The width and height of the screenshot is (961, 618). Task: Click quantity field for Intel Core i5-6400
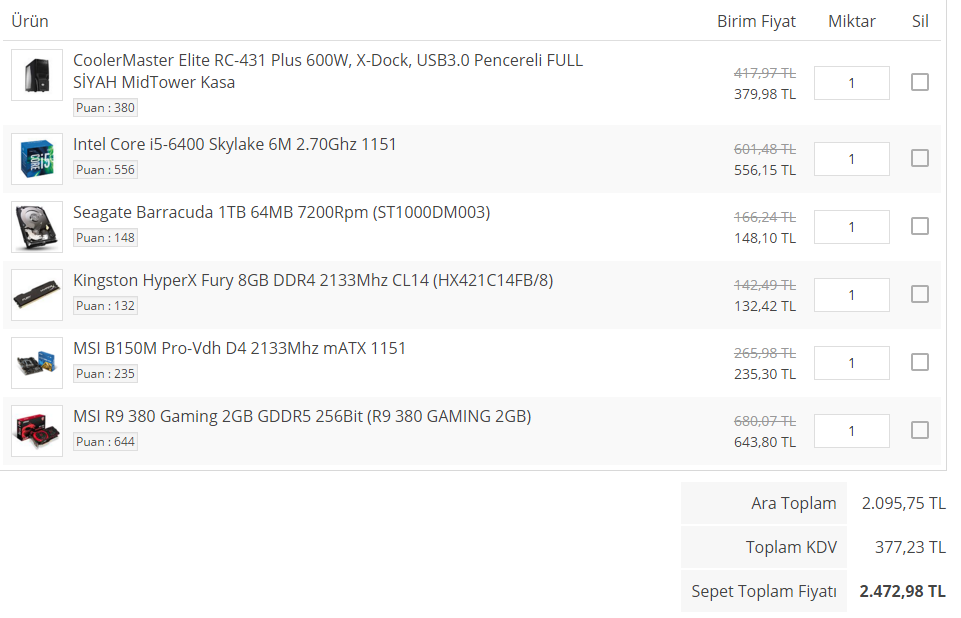(x=851, y=159)
